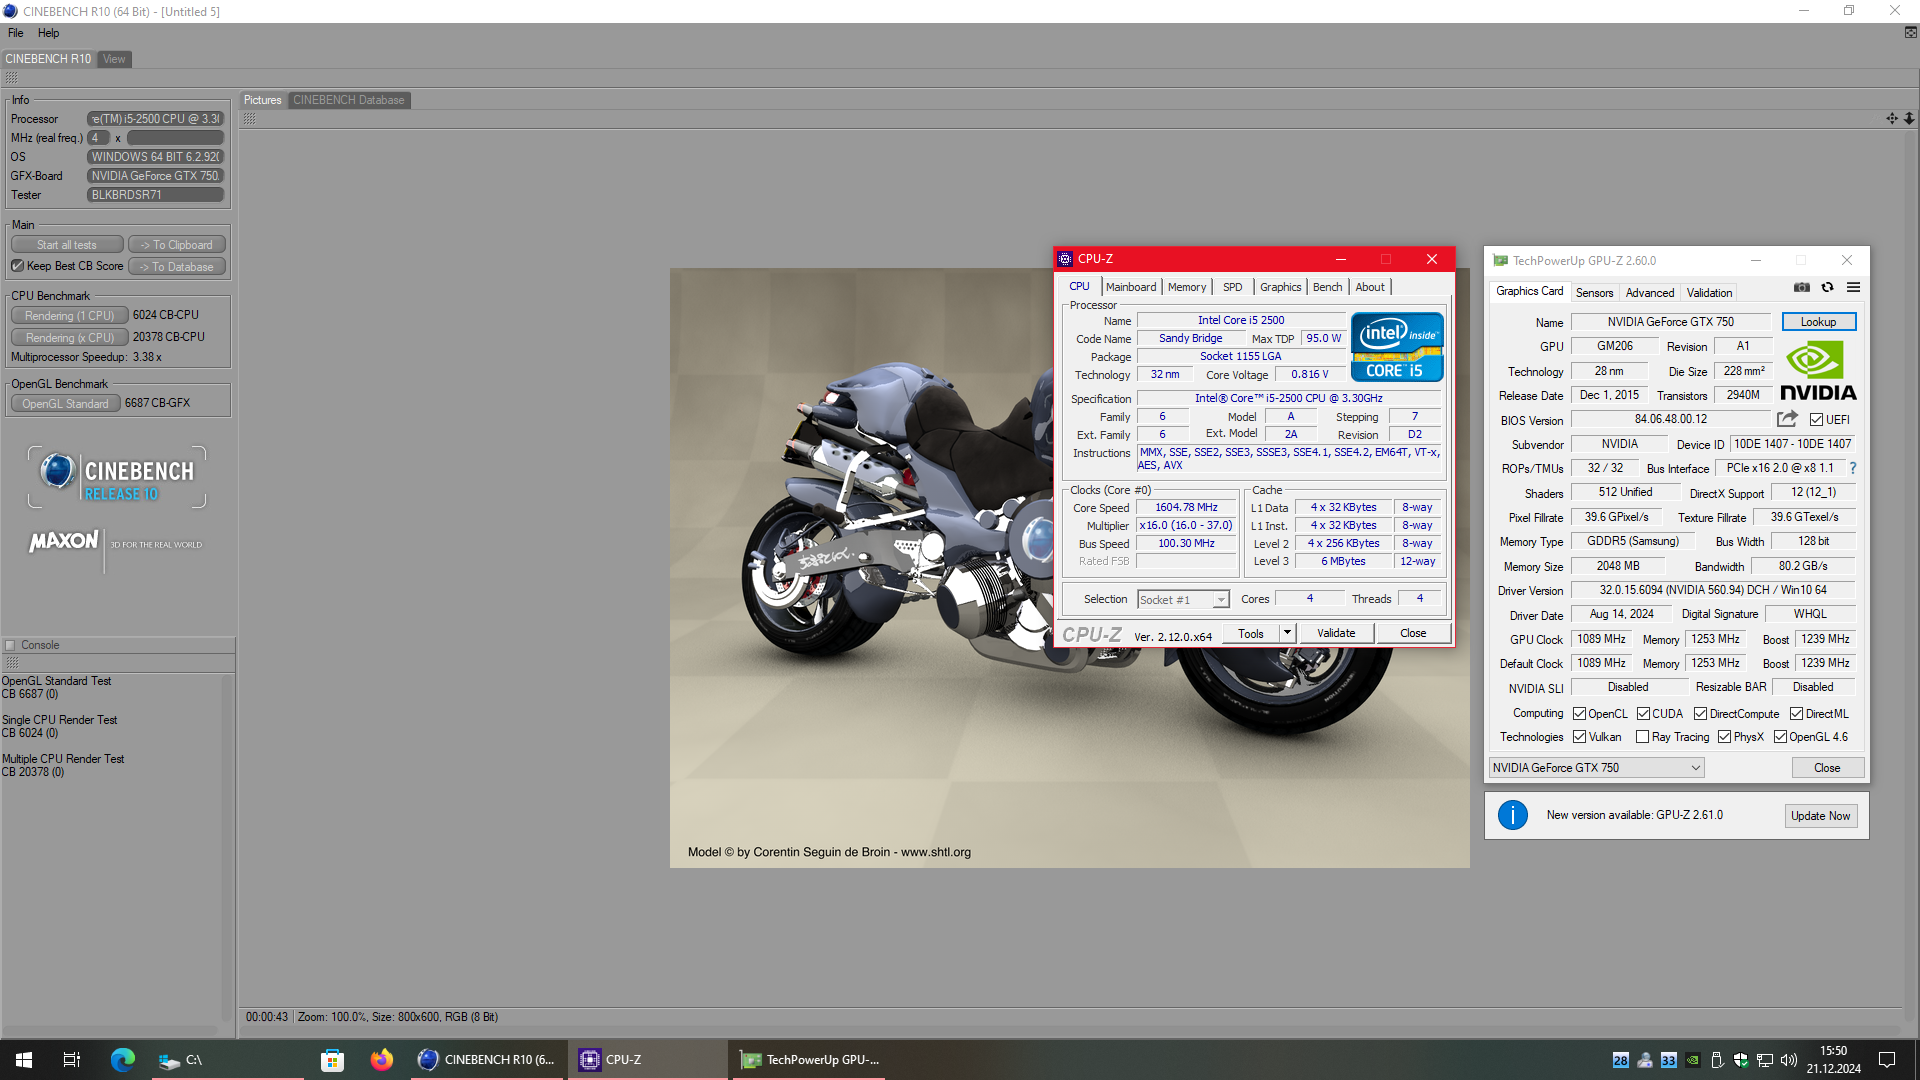
Task: Open Firefox from the taskbar
Action: (381, 1060)
